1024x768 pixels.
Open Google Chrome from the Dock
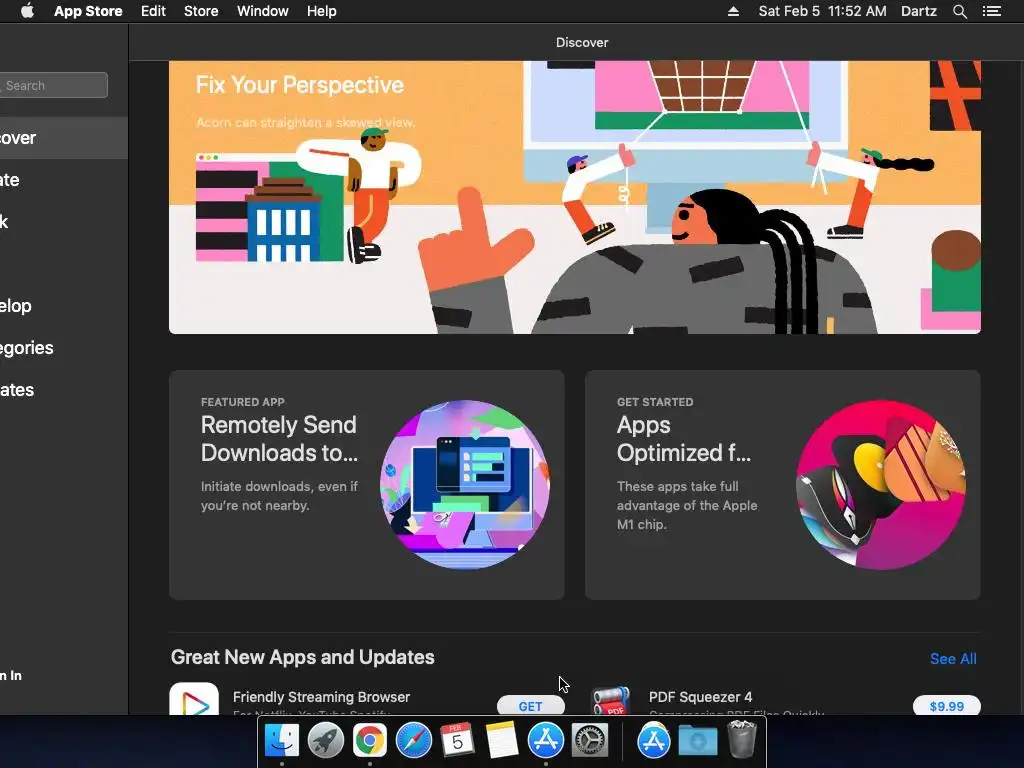[370, 740]
